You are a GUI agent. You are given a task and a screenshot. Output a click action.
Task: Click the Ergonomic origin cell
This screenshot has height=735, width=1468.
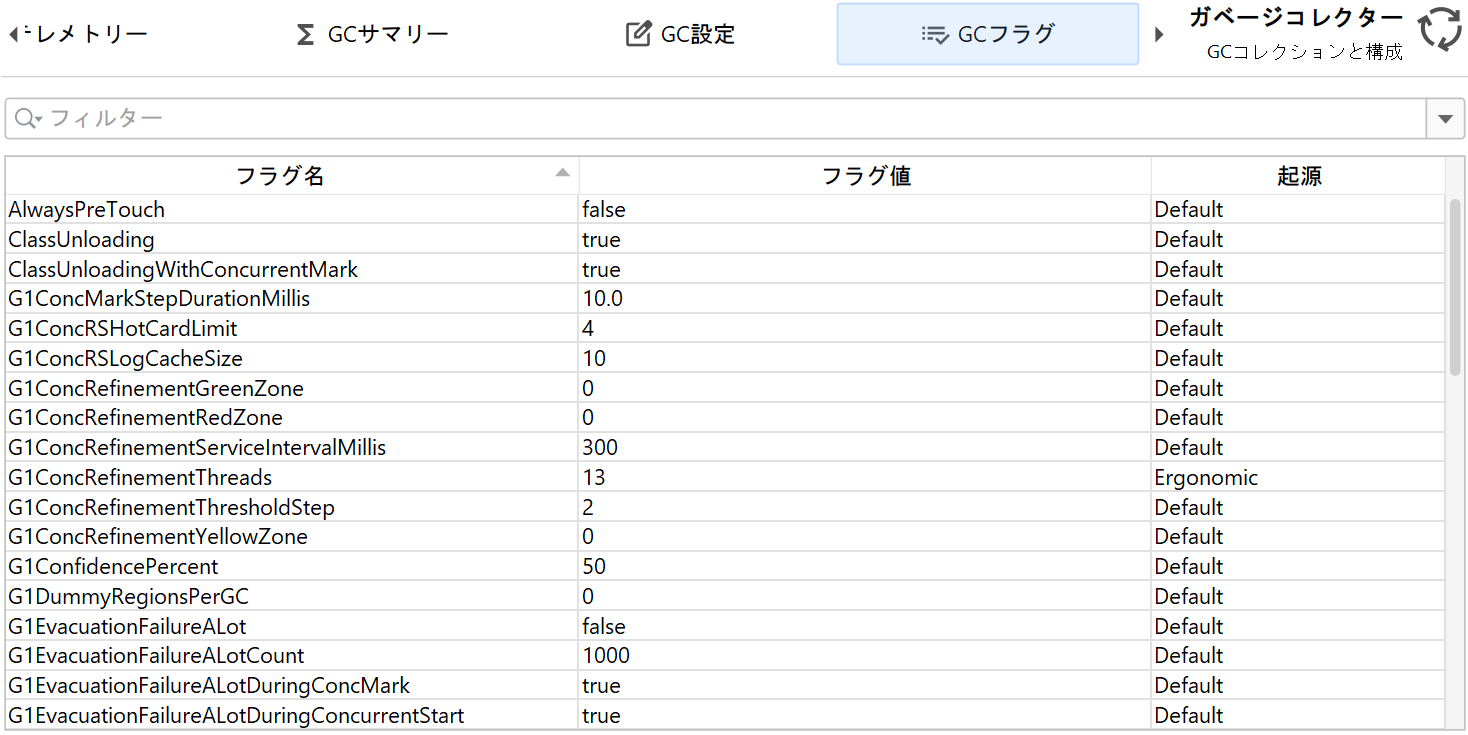click(1206, 478)
